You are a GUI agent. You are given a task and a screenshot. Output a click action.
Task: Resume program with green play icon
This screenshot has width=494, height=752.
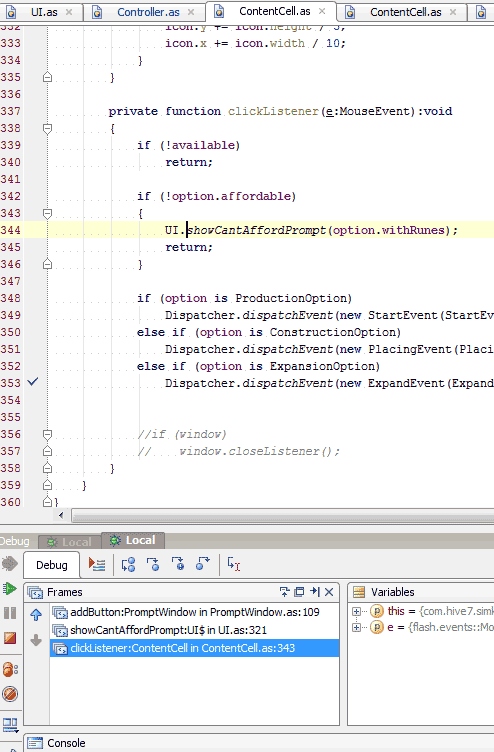[x=10, y=588]
